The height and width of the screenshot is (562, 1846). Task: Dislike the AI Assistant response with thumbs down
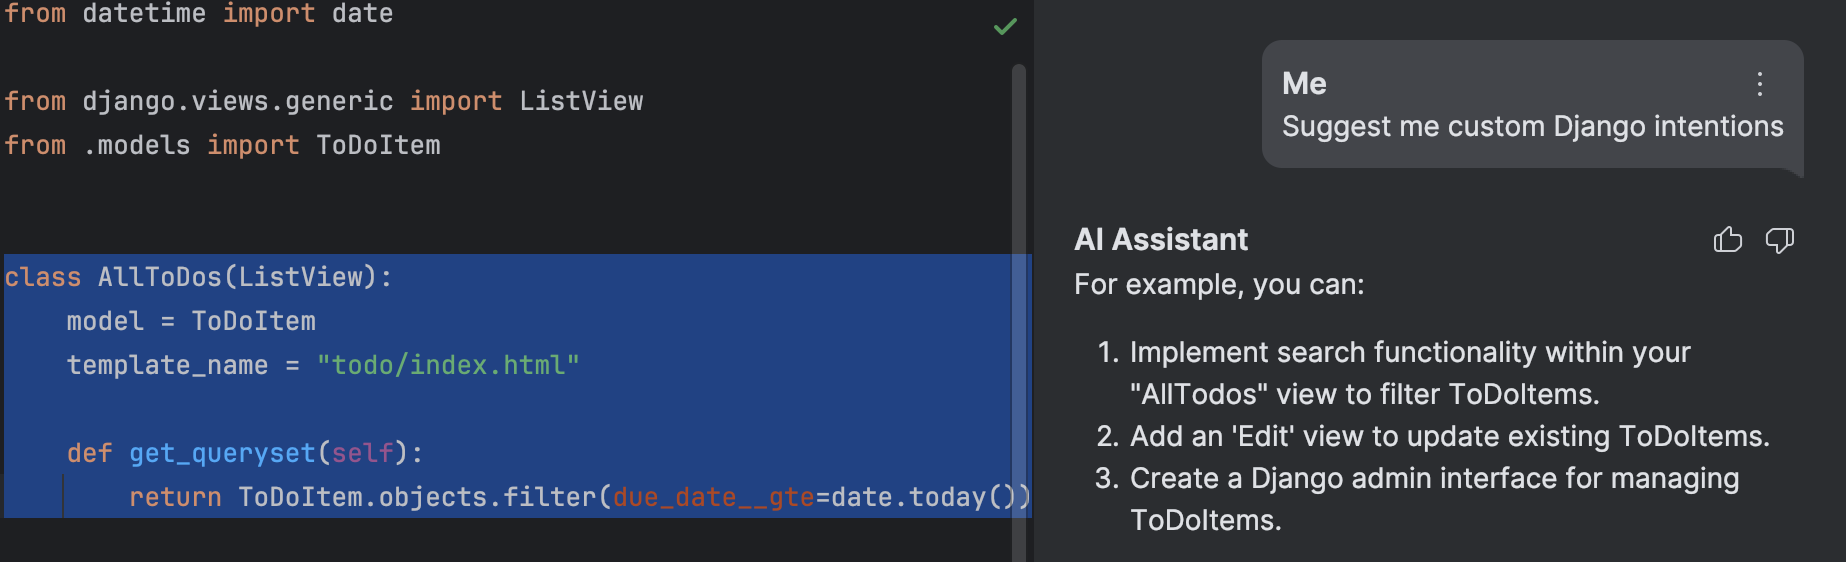pyautogui.click(x=1779, y=240)
